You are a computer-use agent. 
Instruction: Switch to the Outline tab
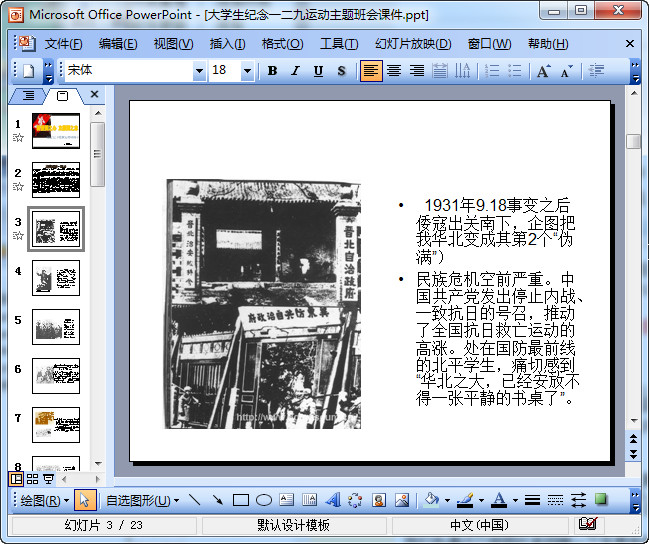click(27, 96)
